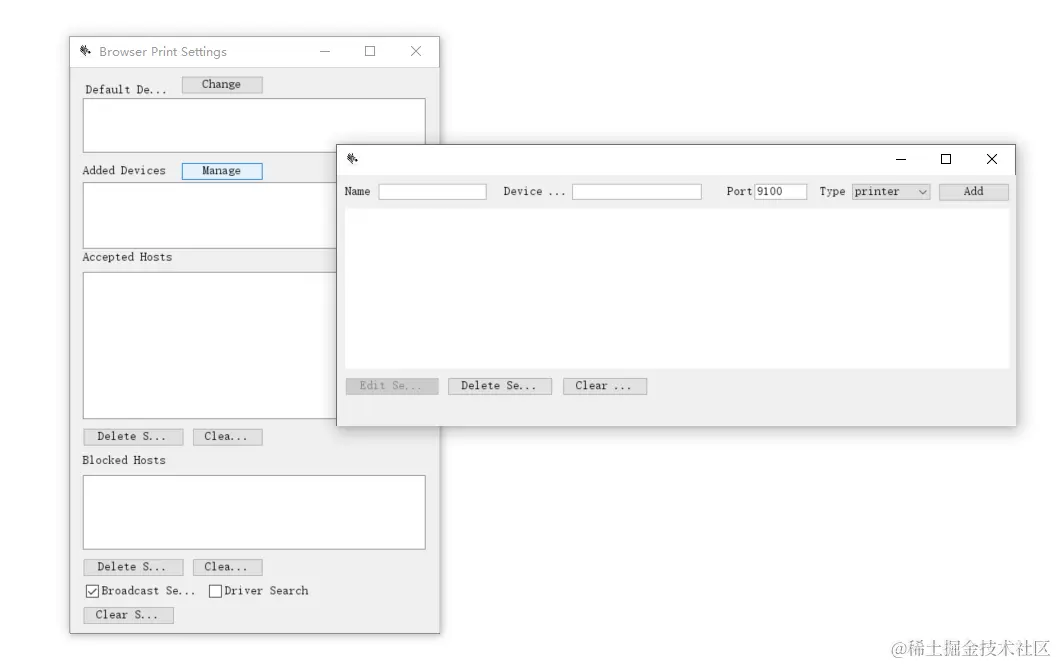
Task: Enable the Driver Search checkbox
Action: (215, 591)
